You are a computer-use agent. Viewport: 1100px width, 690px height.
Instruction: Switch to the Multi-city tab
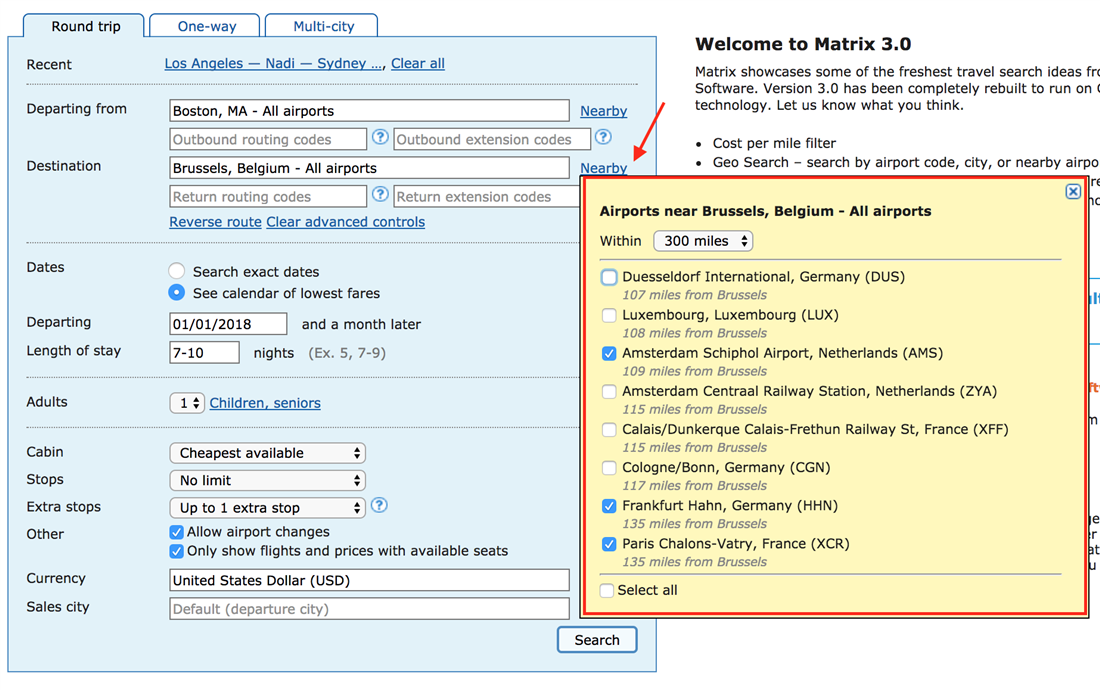[321, 26]
